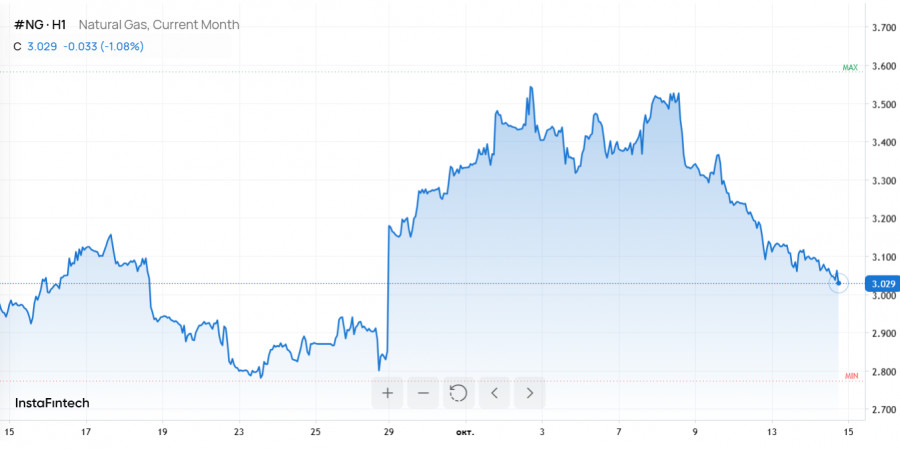This screenshot has width=900, height=449.
Task: Reset the chart view
Action: point(458,393)
